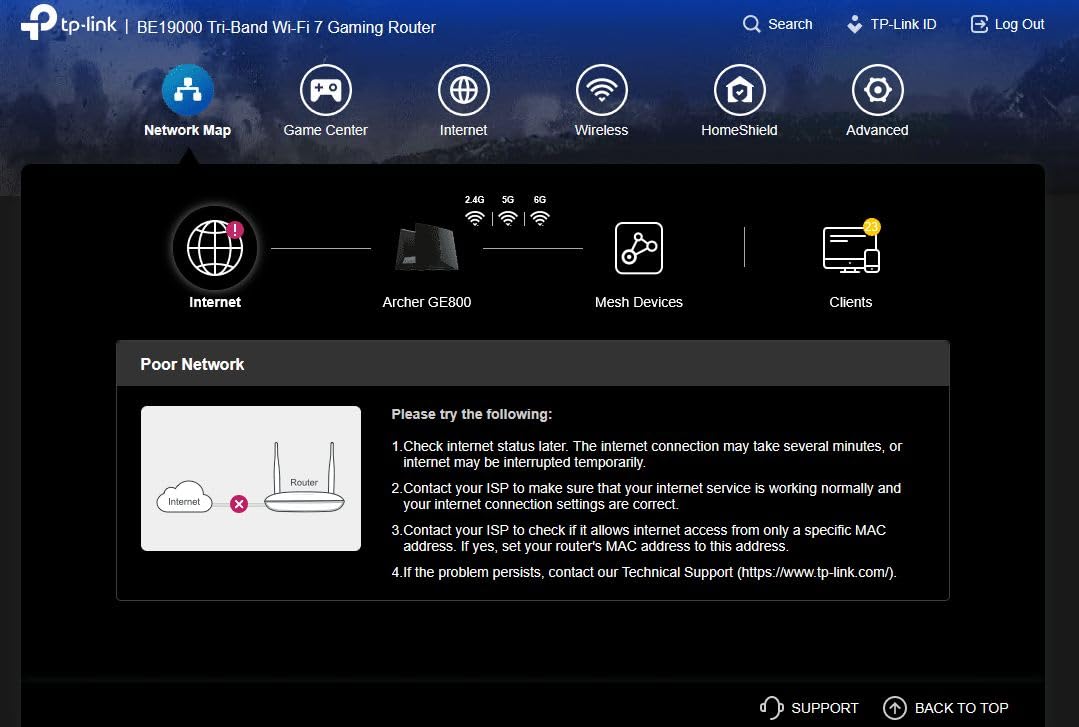Click the Support headset icon
1079x727 pixels.
(771, 707)
